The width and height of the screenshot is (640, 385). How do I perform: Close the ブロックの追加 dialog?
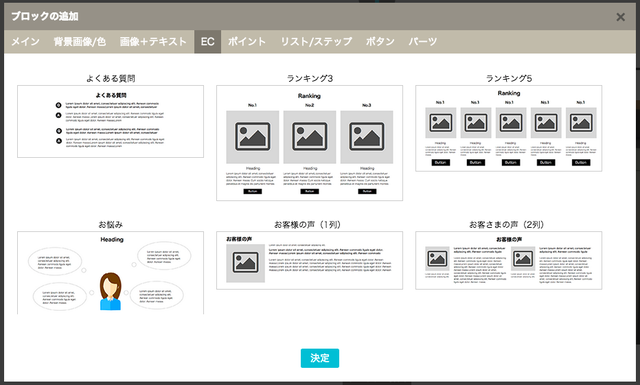[x=620, y=17]
